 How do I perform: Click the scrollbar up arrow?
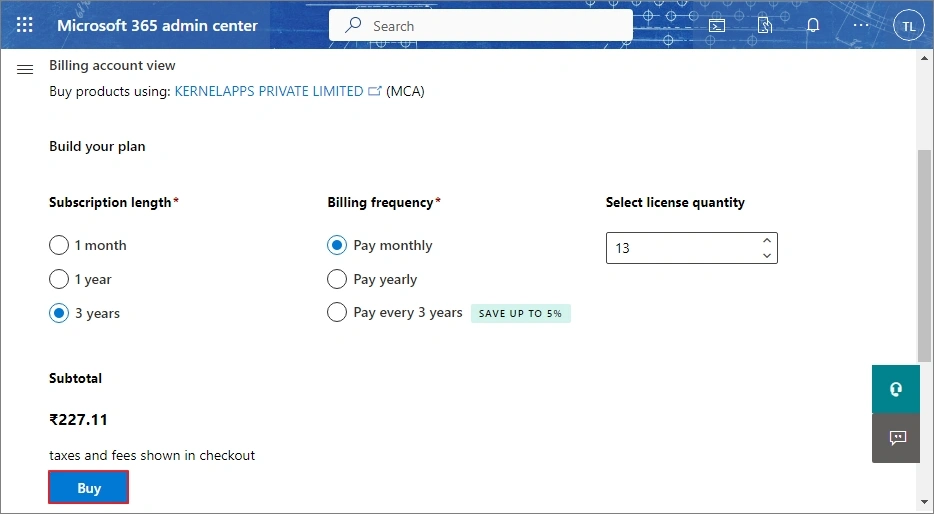pos(924,58)
